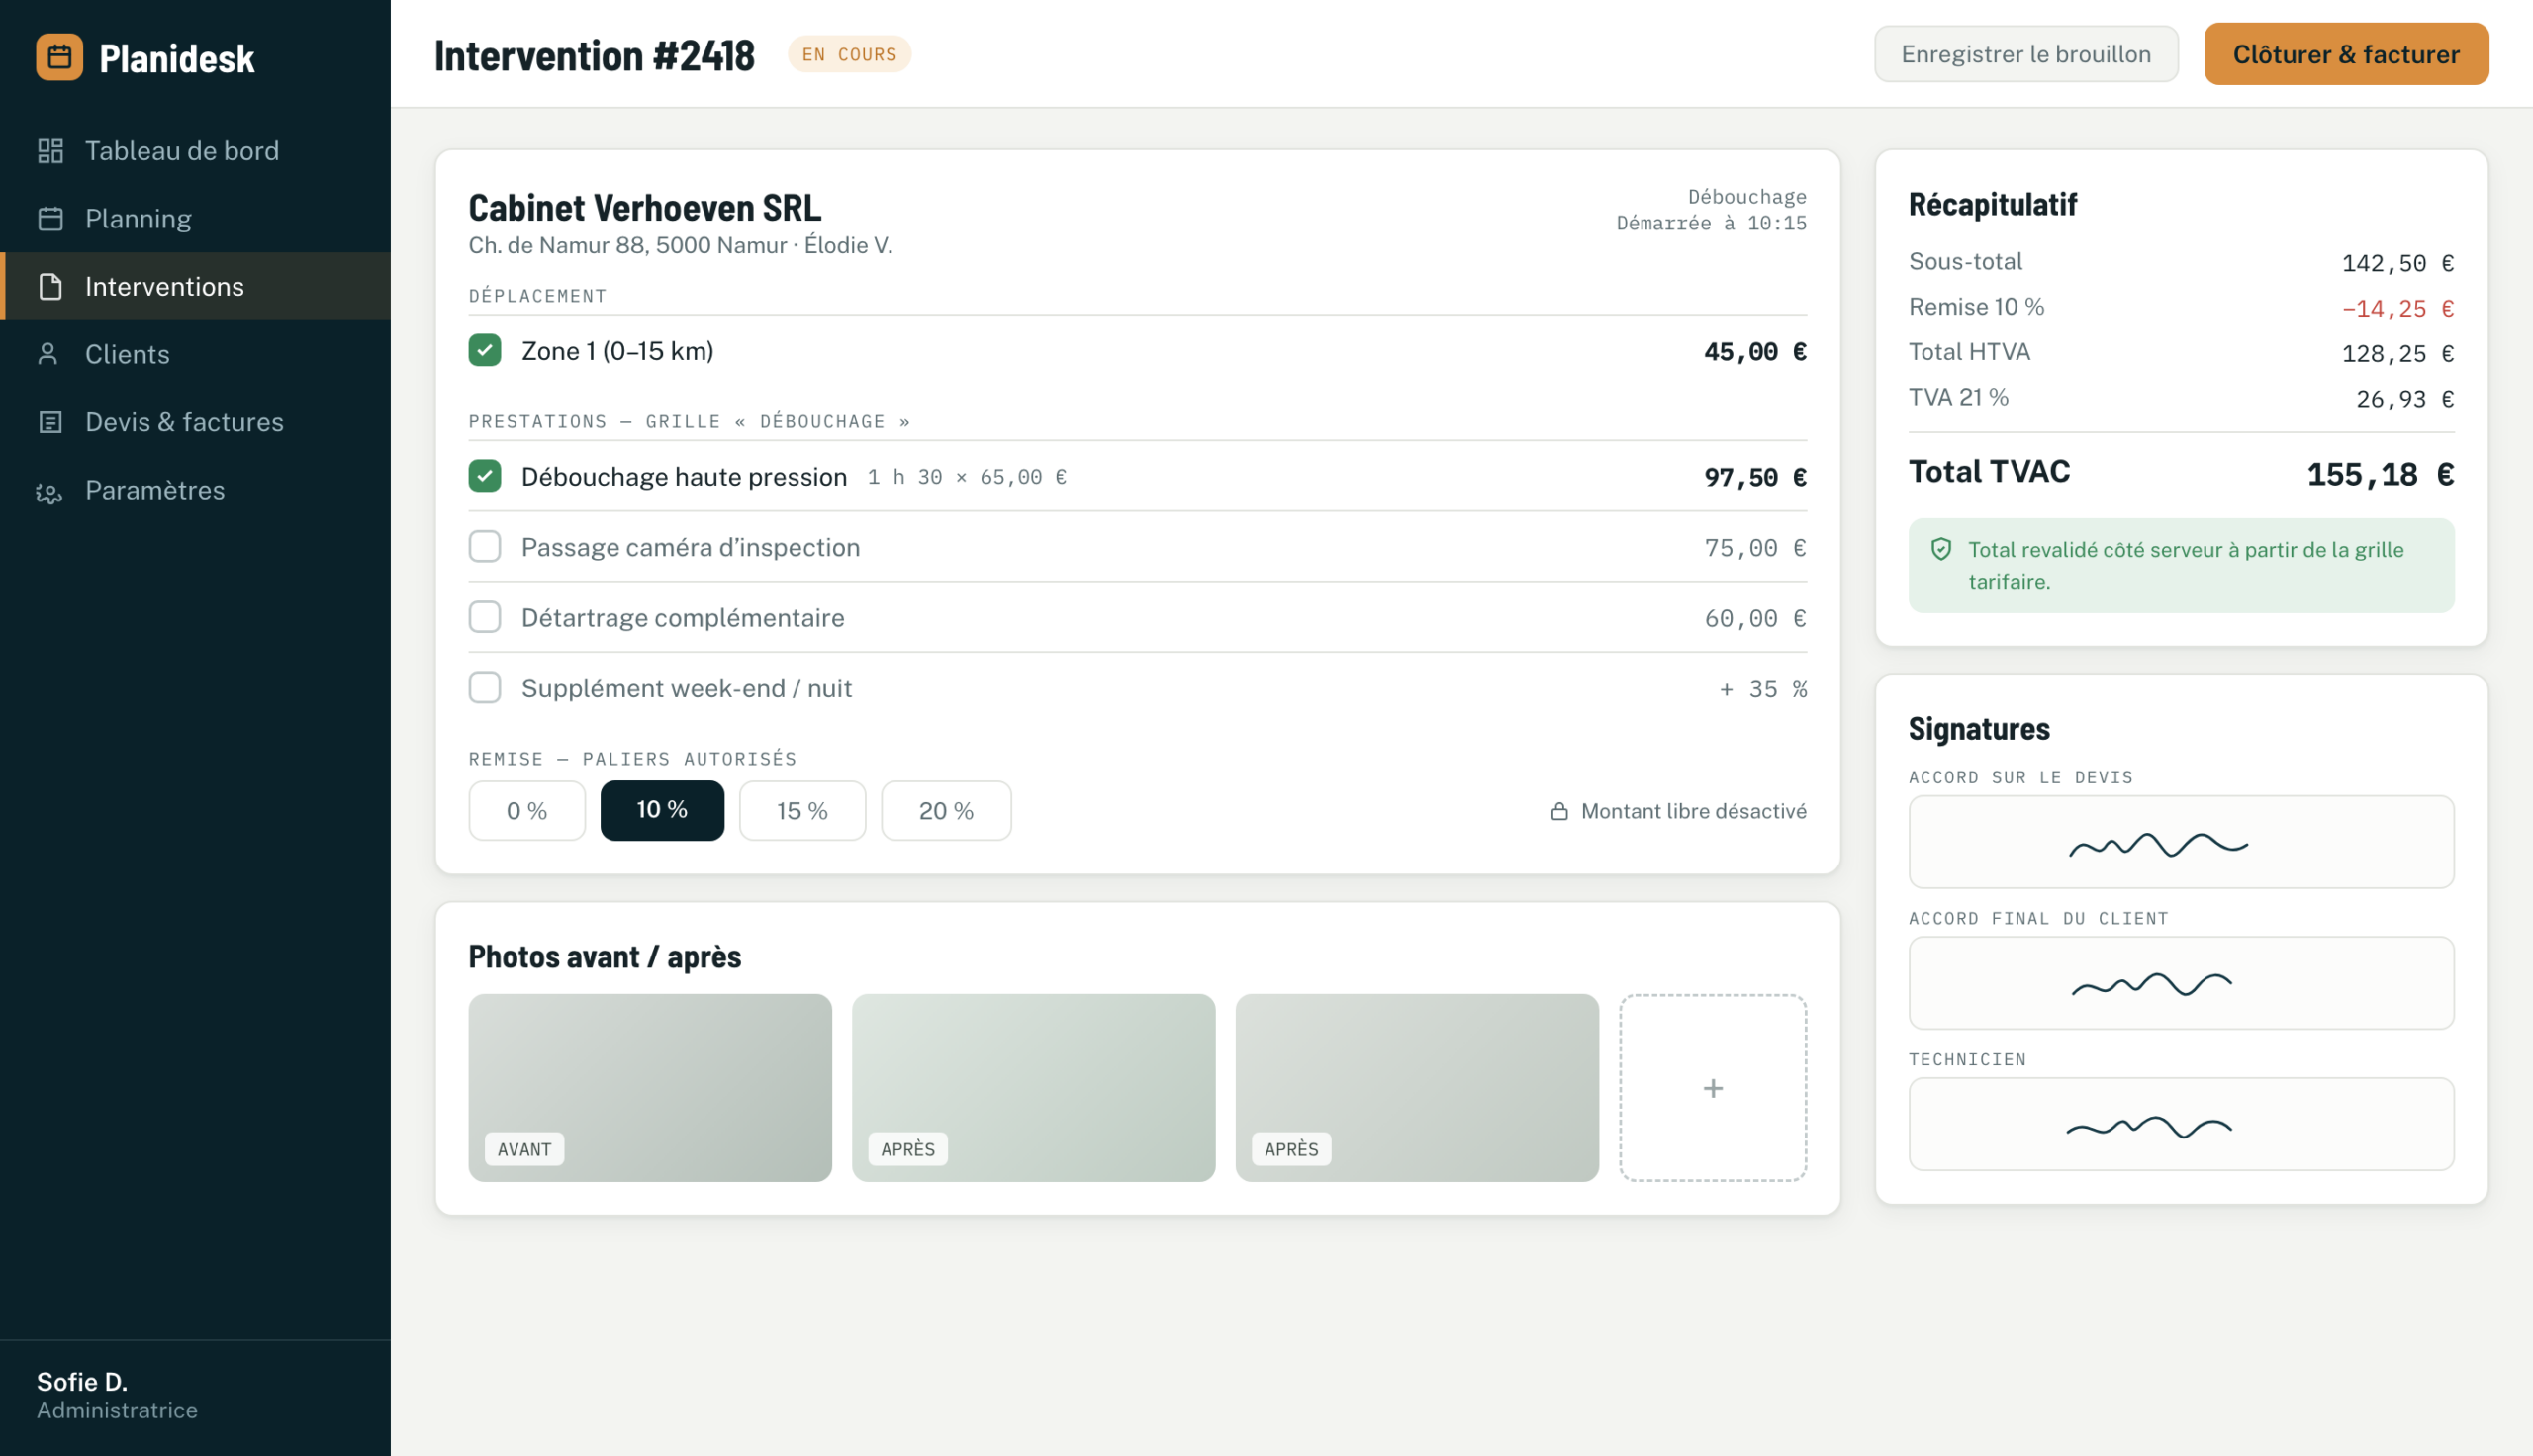
Task: Select the 20 % remise tier
Action: coord(946,811)
